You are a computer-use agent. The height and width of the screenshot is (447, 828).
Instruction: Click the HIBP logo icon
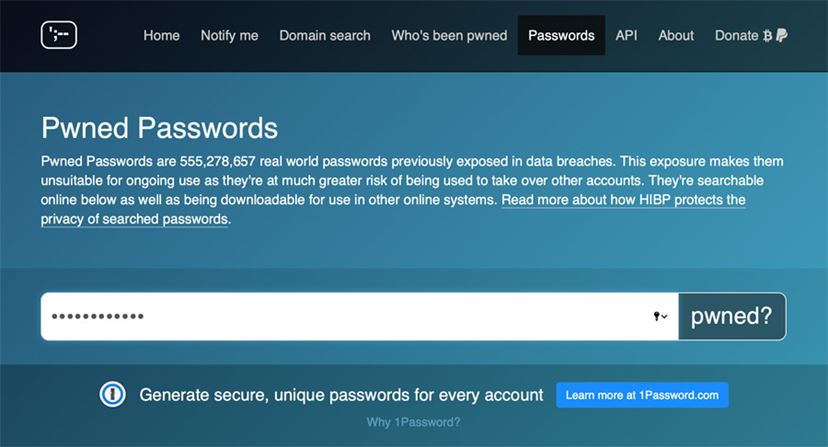[x=59, y=35]
